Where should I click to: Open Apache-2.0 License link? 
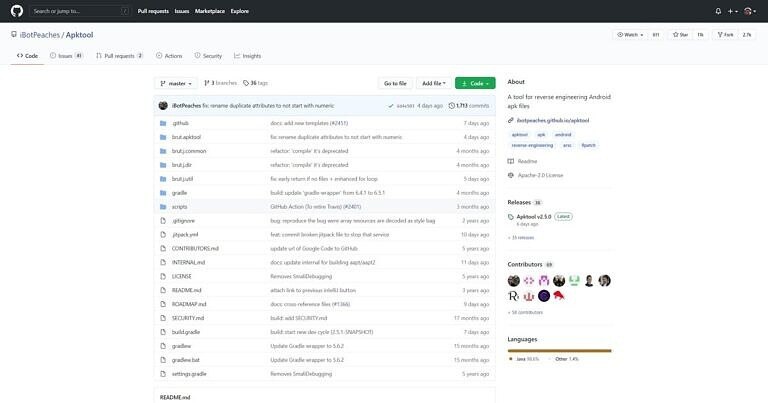(x=536, y=175)
